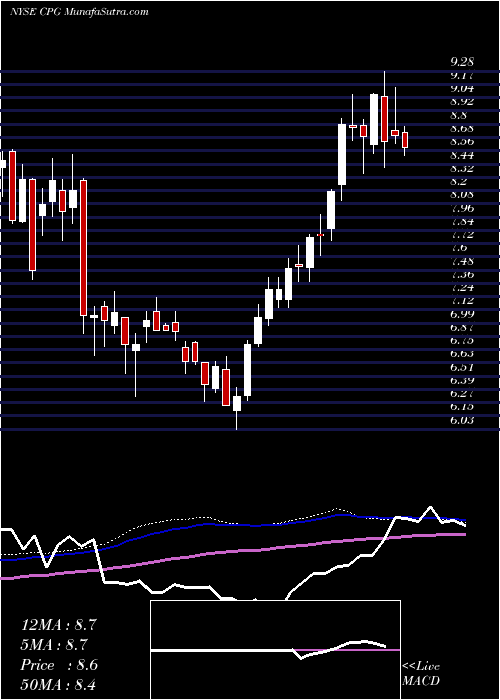
Task: Click the tall white candle nearest the 8.44 axis label
Action: [342, 154]
